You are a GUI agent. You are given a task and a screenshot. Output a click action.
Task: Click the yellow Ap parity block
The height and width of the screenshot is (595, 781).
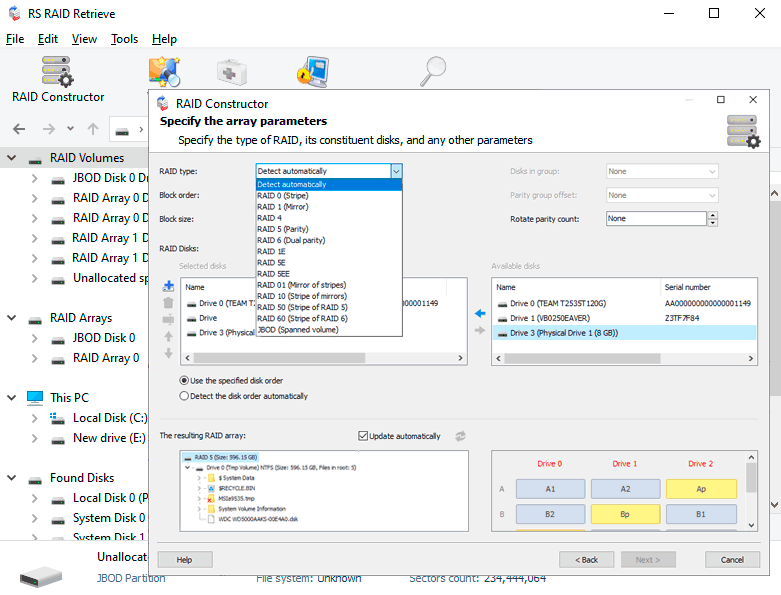click(699, 489)
